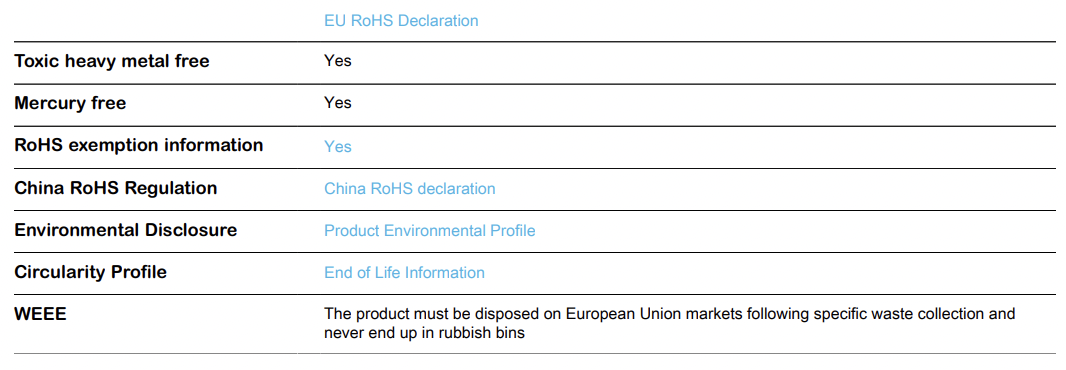Viewport: 1066px width, 370px height.
Task: Click the Yes value for Toxic heavy metal free
Action: [338, 61]
